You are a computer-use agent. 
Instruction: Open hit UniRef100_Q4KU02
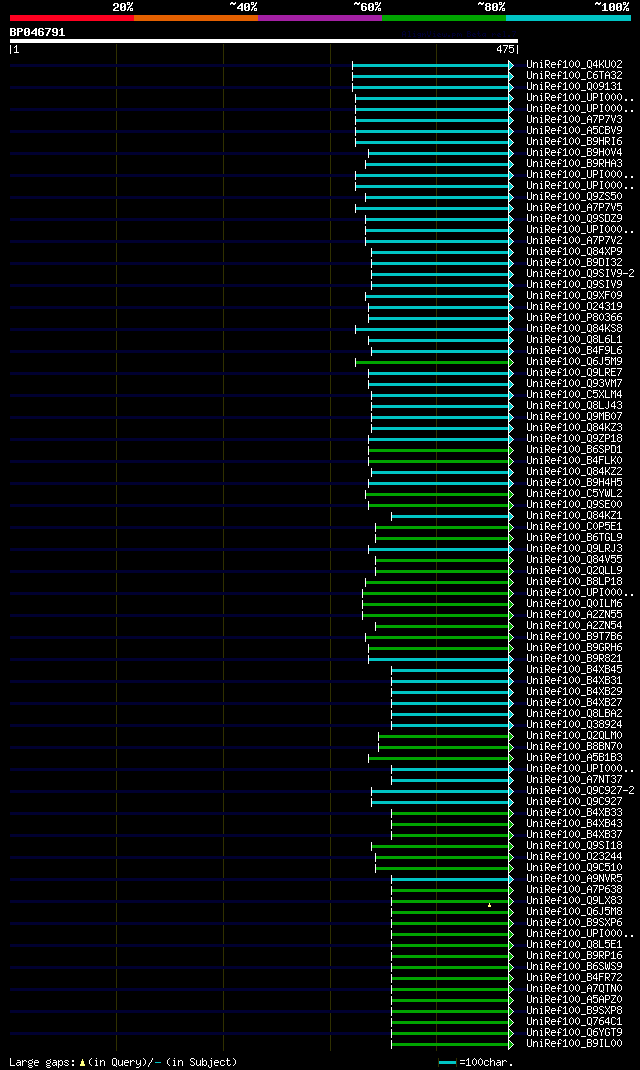point(574,65)
